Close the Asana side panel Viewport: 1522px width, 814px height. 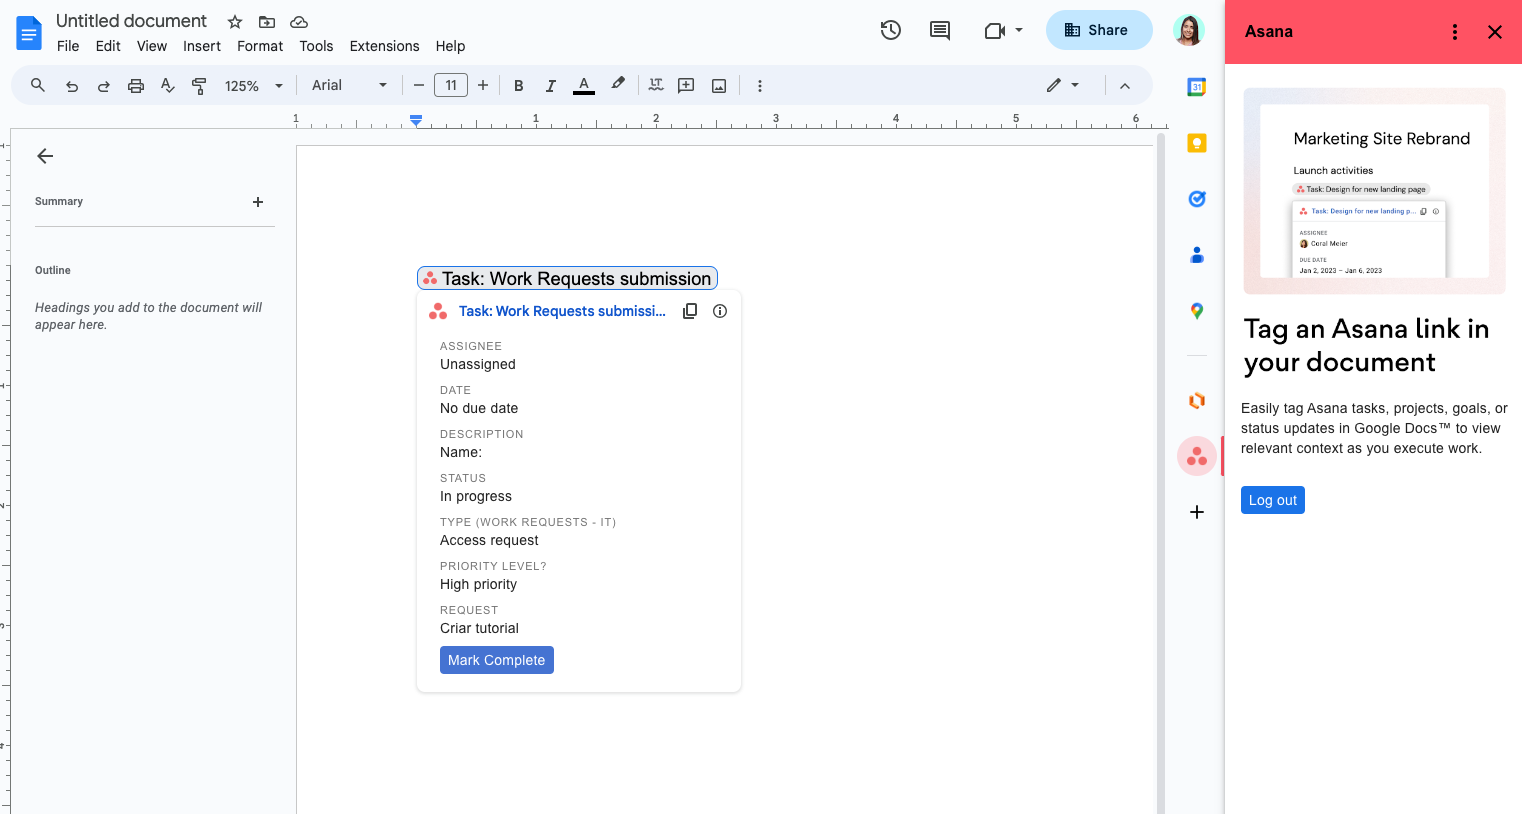(x=1495, y=32)
